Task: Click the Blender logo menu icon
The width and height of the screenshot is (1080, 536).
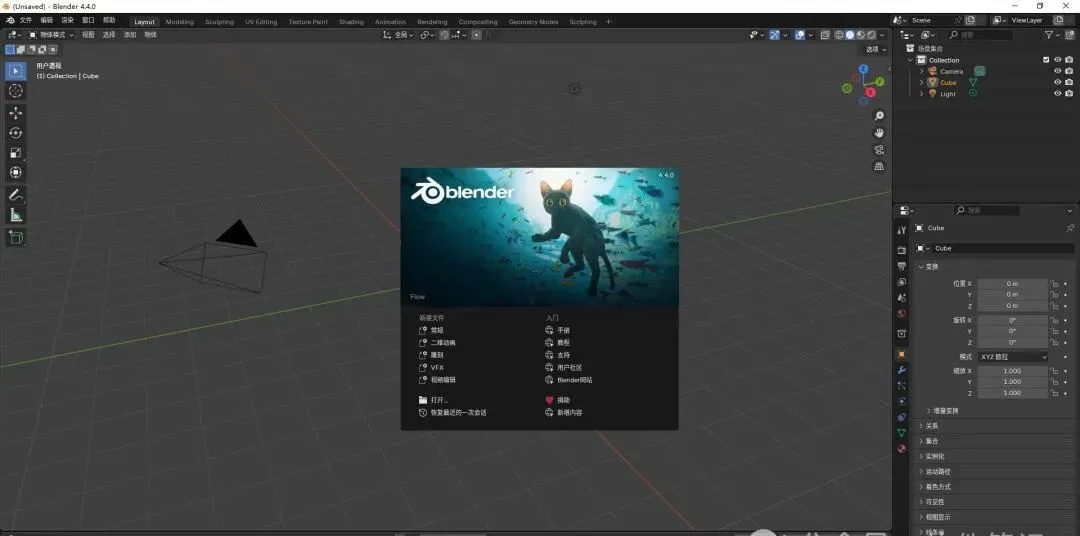Action: click(x=10, y=21)
